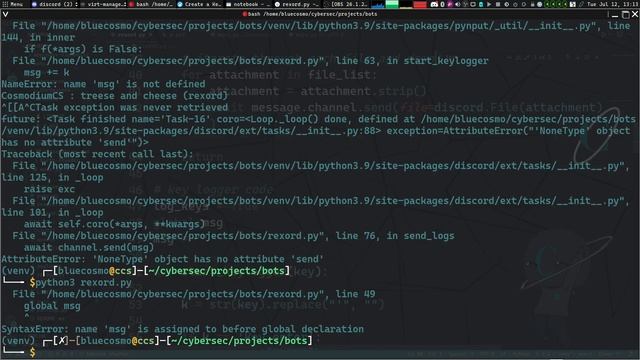640x360 pixels.
Task: Click the 'await self.coro(*args, **kwargs)' line
Action: click(114, 224)
